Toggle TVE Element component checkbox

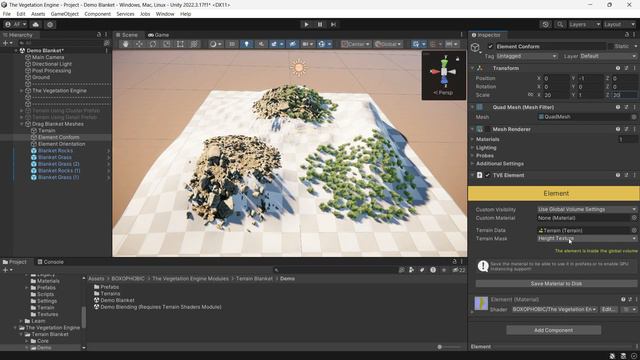[487, 176]
